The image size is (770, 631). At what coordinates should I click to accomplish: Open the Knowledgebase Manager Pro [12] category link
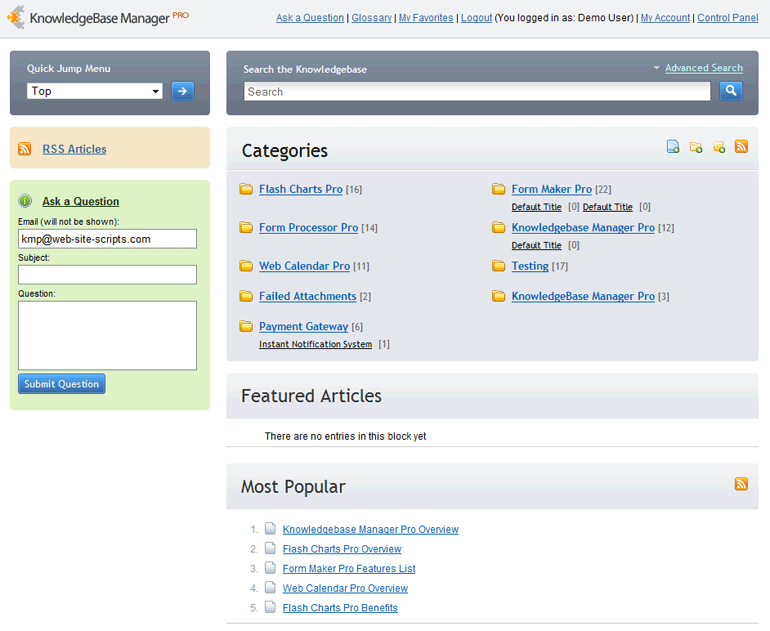pos(583,227)
